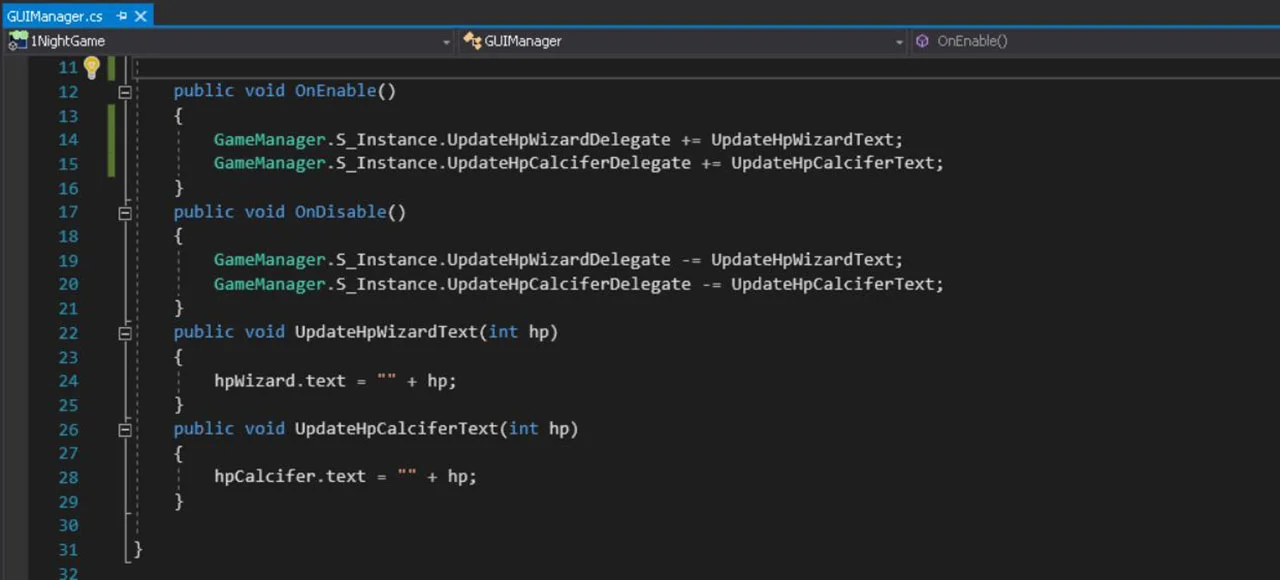Click UpdateHpCalciferText handler on line 15
The height and width of the screenshot is (580, 1280).
tap(832, 163)
